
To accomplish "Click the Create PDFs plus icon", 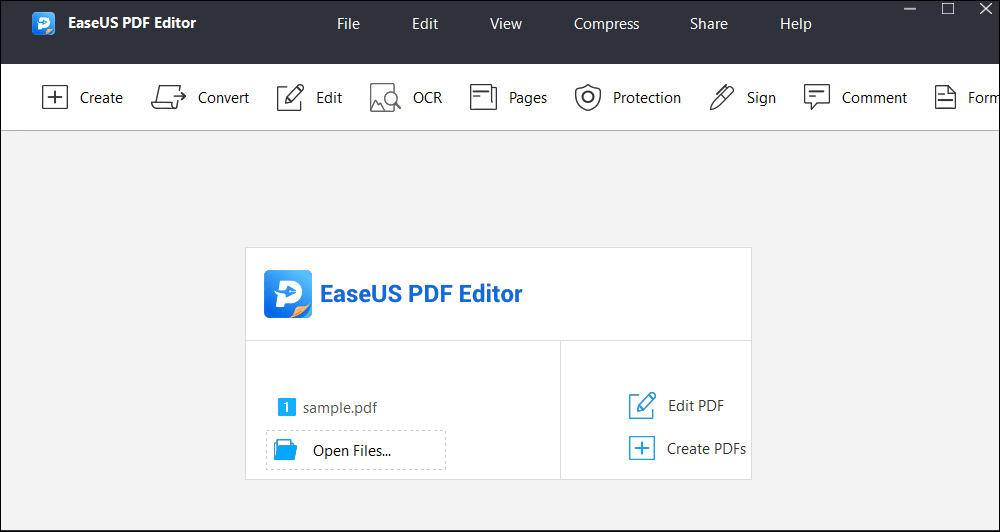I will click(x=642, y=448).
